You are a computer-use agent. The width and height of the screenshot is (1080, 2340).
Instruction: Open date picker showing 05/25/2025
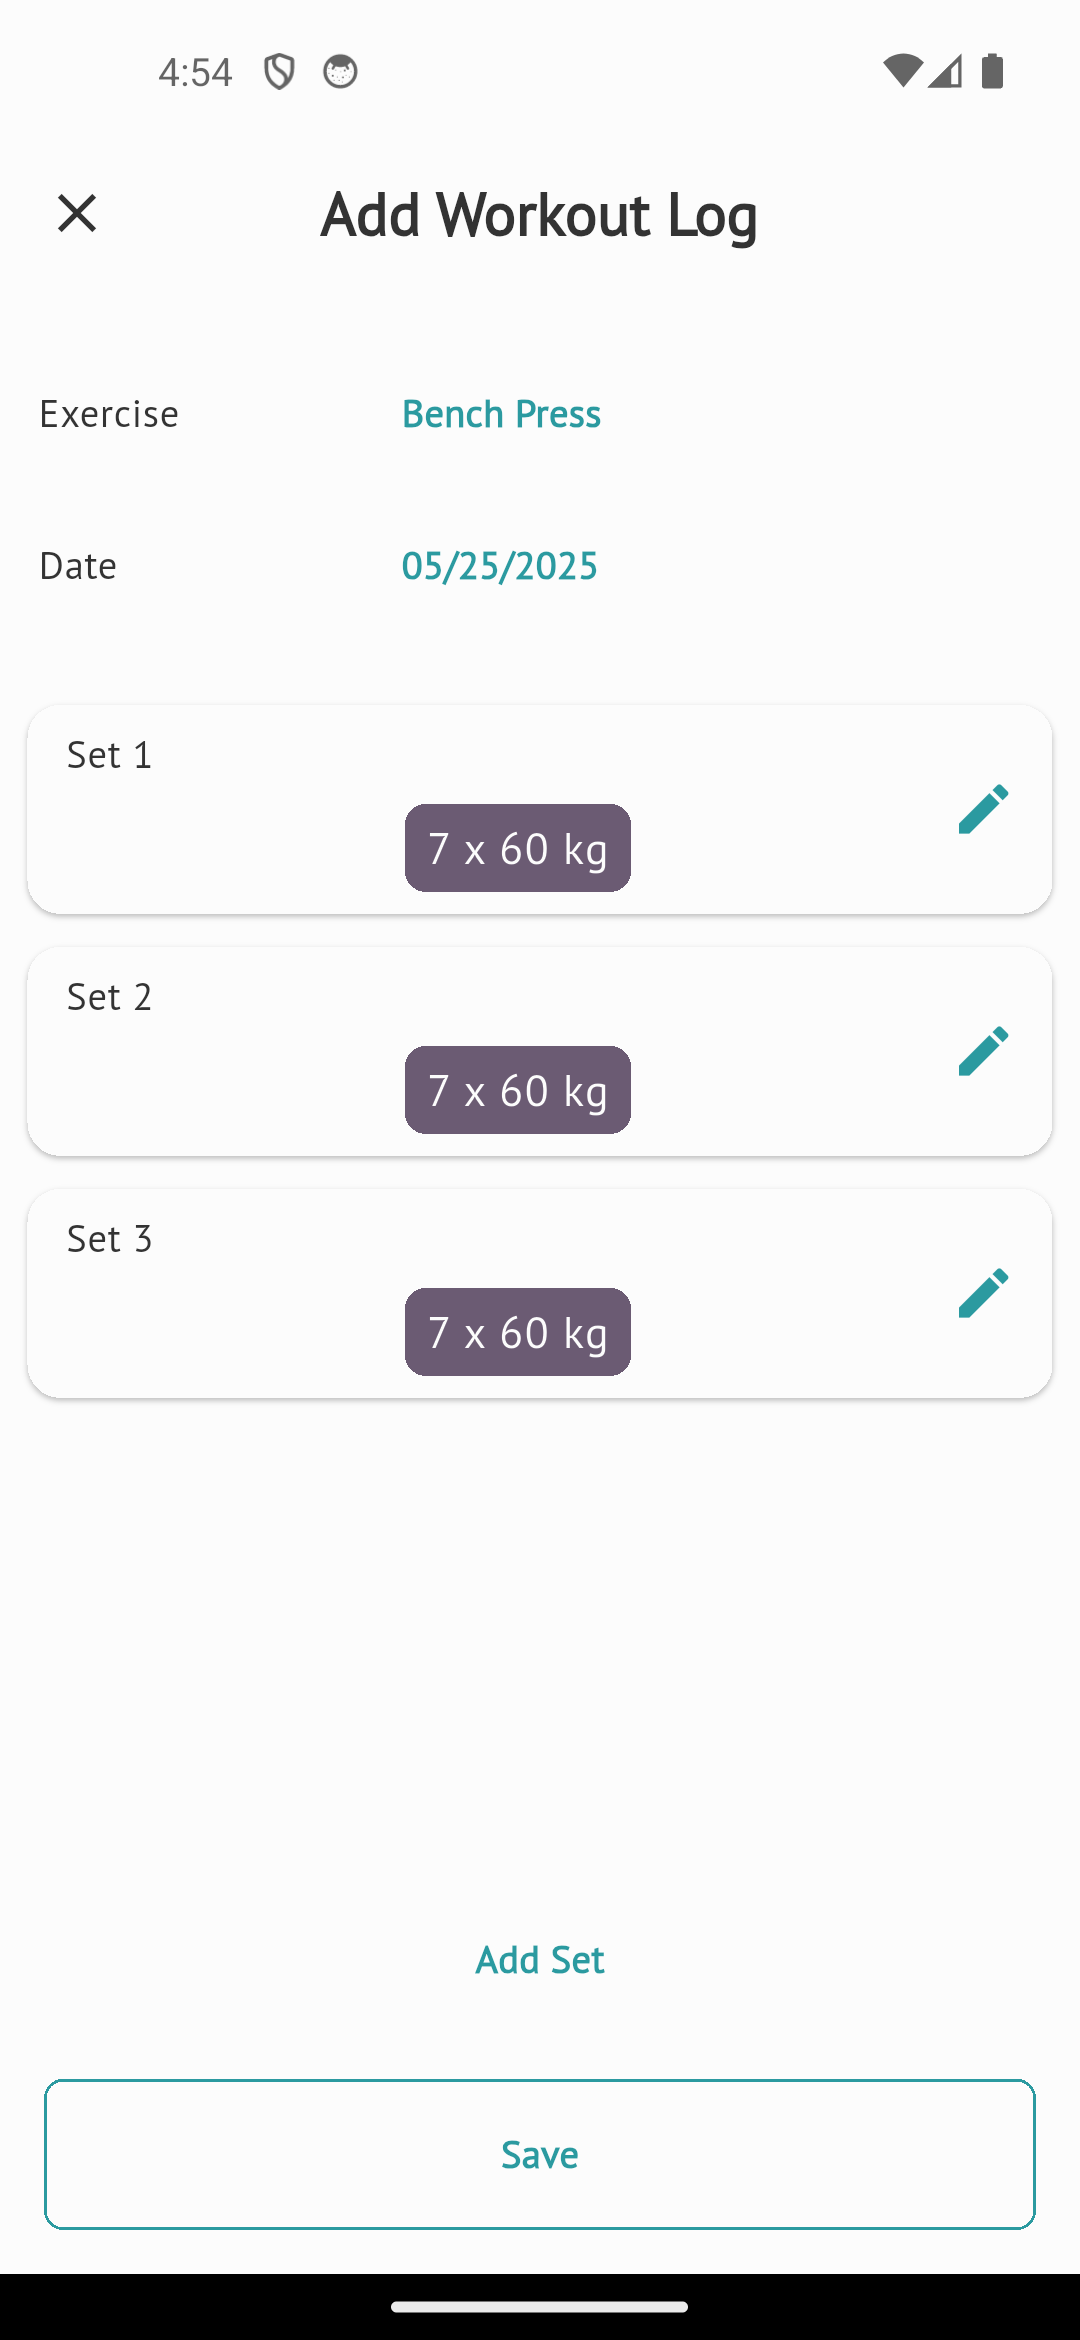[x=499, y=566]
